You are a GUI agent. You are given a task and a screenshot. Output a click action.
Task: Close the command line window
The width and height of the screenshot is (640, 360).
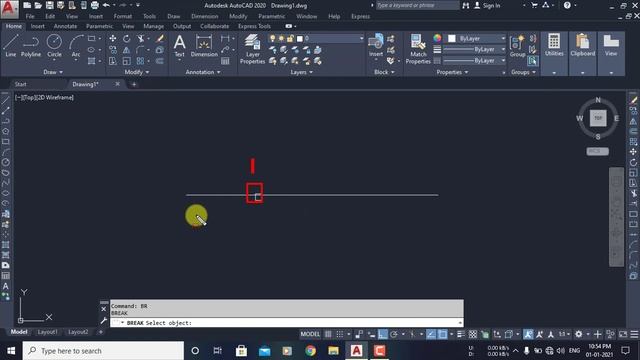click(x=103, y=309)
